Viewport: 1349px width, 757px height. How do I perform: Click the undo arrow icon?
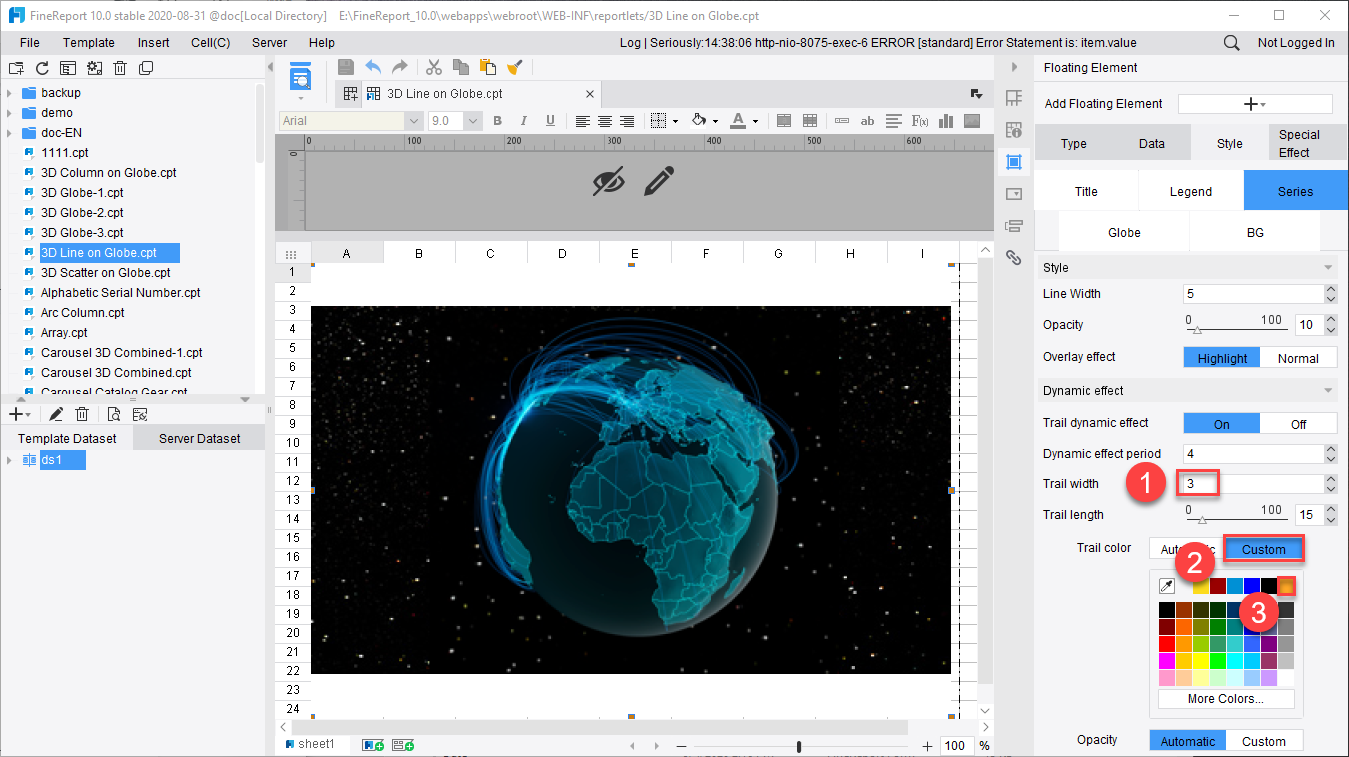373,67
